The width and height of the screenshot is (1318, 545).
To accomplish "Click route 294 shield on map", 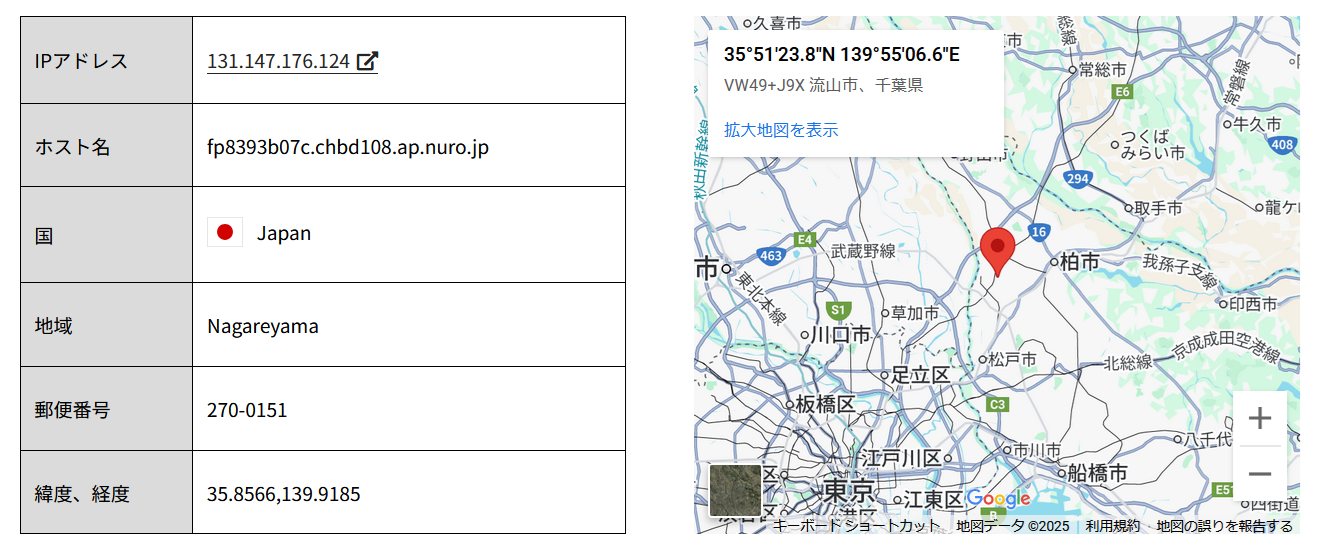I will tap(1076, 179).
